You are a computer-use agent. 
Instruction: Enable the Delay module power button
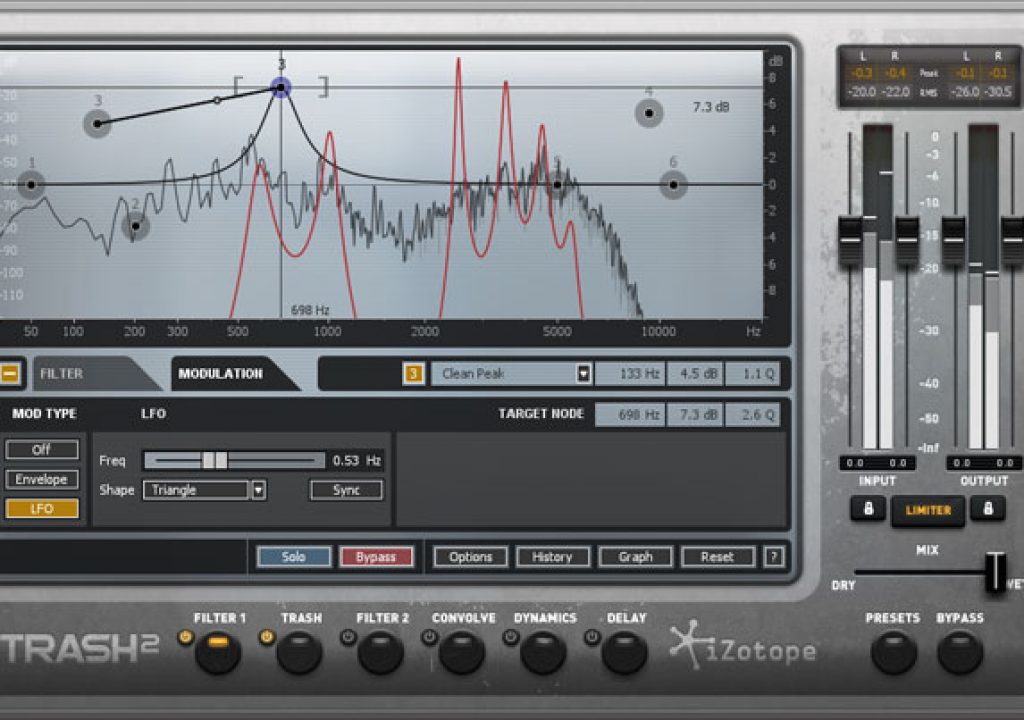(x=592, y=636)
